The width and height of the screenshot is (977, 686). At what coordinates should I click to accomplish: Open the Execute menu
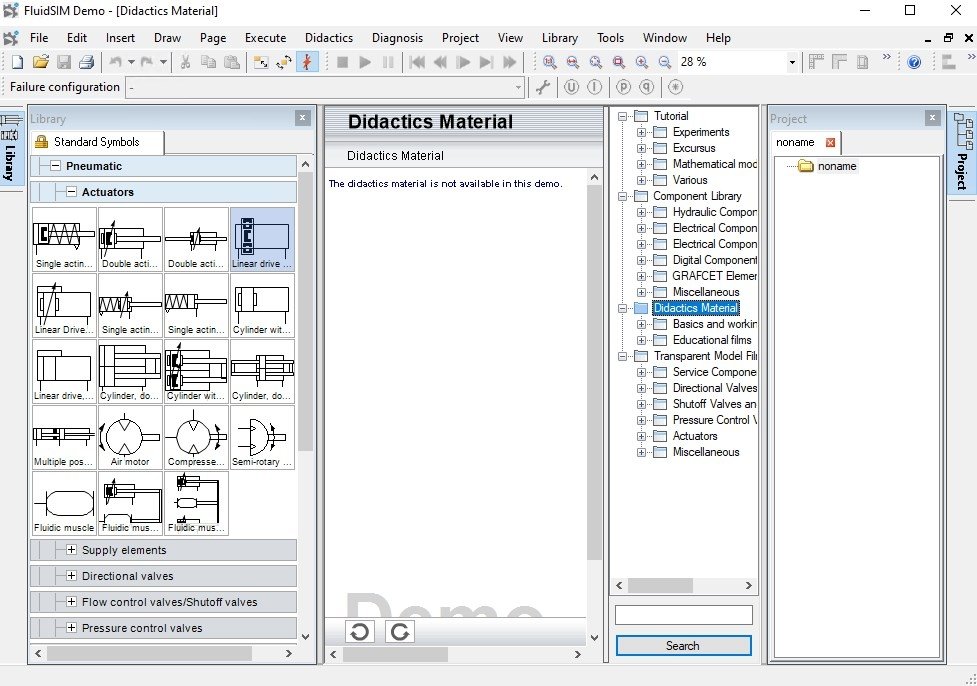click(x=265, y=38)
